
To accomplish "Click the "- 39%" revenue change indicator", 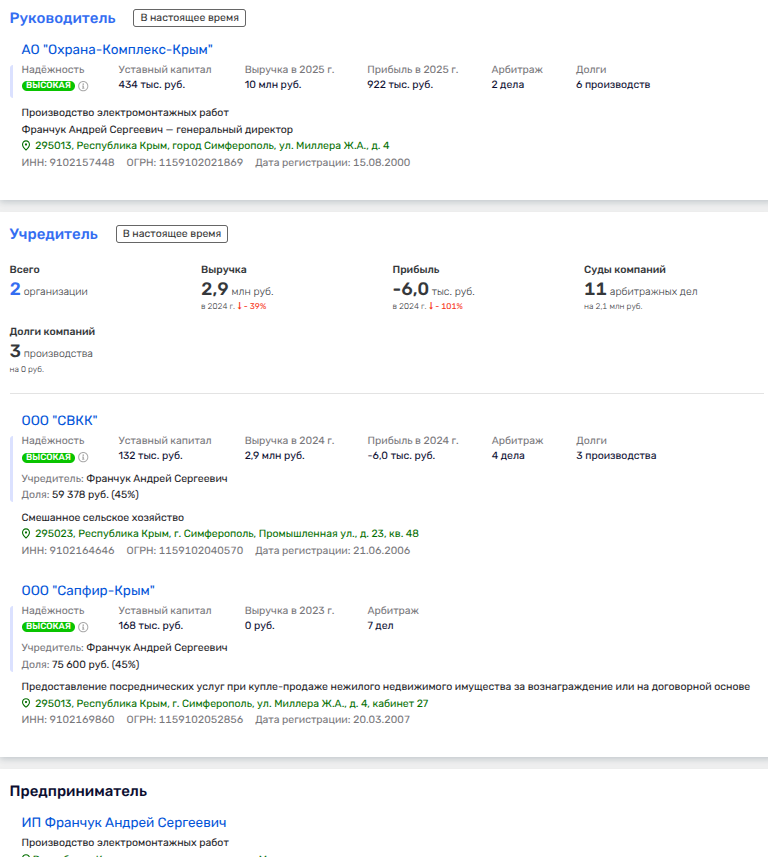I will click(251, 307).
